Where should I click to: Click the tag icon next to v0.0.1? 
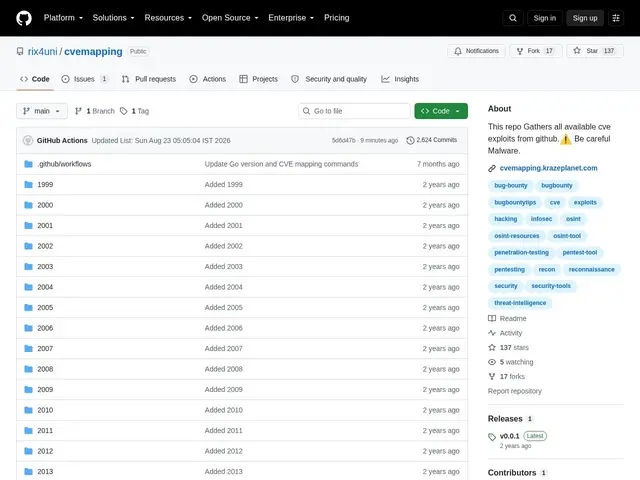click(x=492, y=437)
